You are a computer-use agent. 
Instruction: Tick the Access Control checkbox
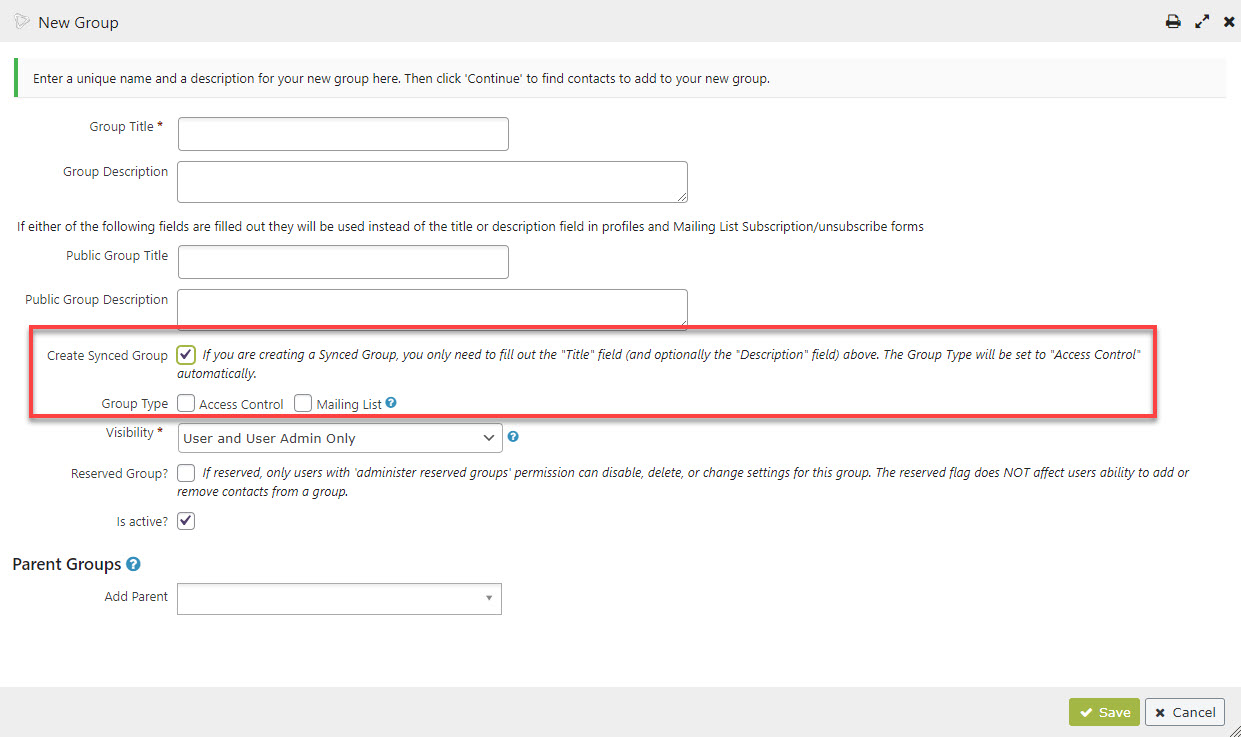click(186, 404)
